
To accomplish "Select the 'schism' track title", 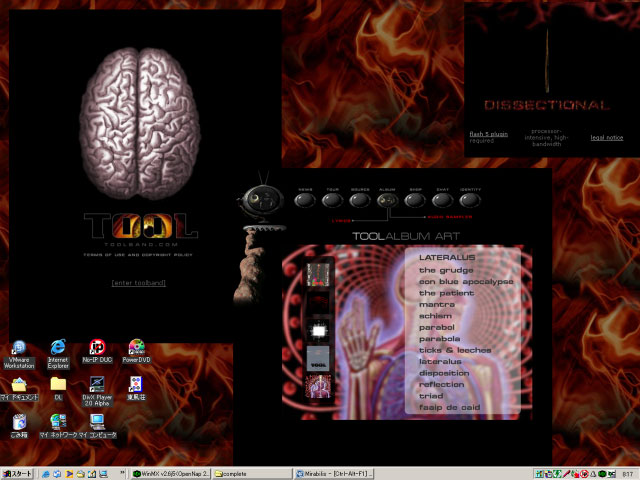I will 435,315.
